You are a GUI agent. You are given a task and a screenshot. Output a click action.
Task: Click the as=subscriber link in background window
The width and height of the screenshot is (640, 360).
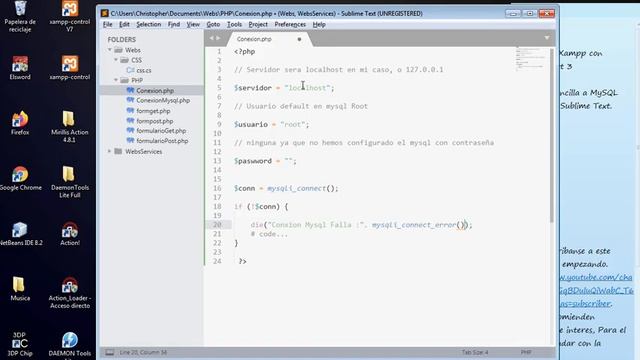(x=585, y=304)
